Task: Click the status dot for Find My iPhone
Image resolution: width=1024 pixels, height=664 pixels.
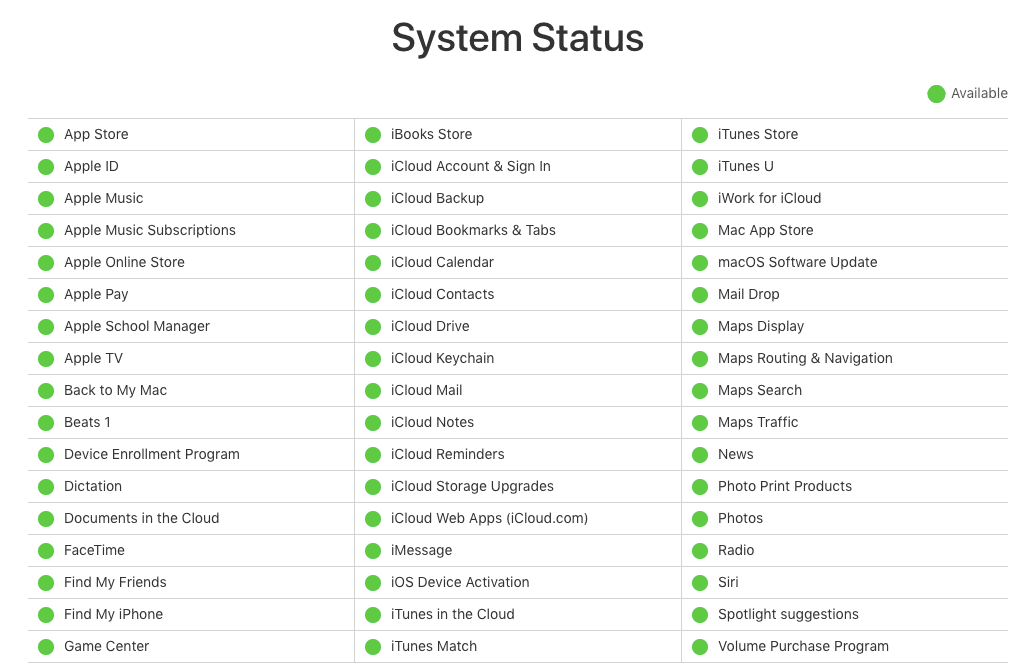Action: (46, 615)
